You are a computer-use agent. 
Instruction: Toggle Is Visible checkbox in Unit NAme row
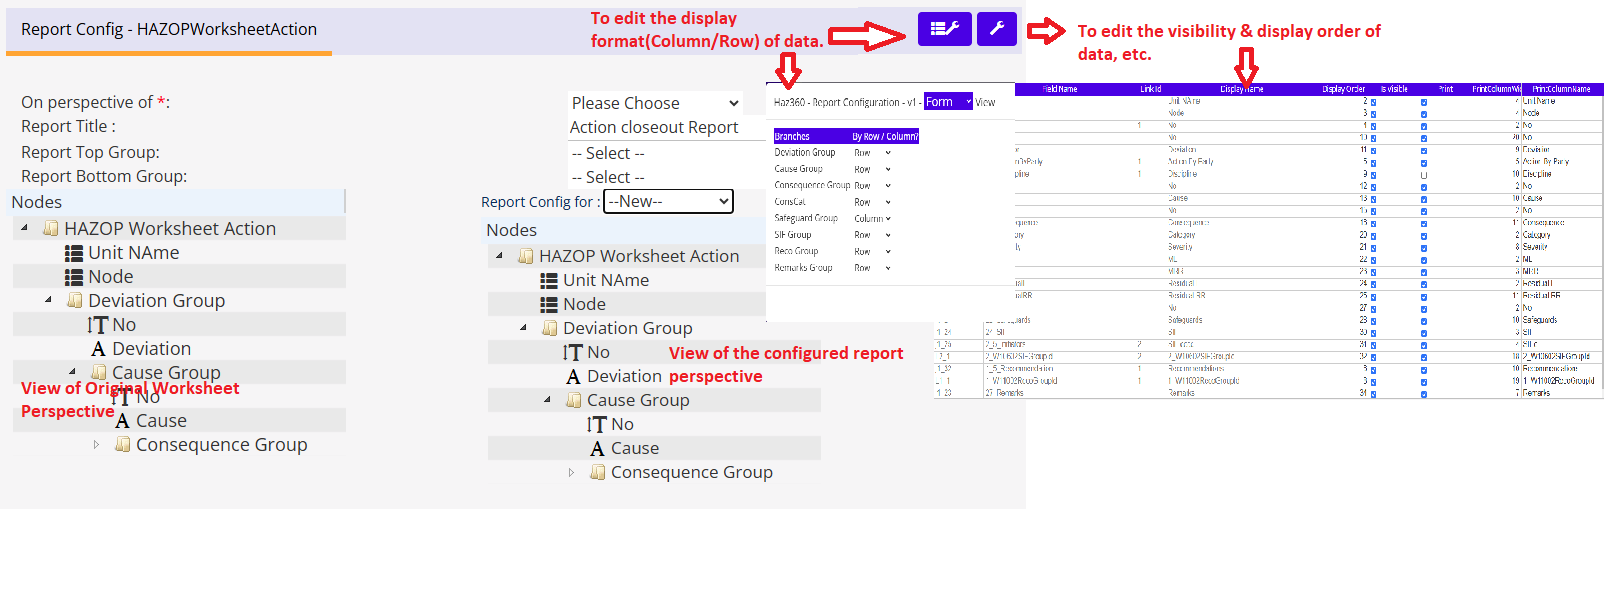(x=1373, y=102)
